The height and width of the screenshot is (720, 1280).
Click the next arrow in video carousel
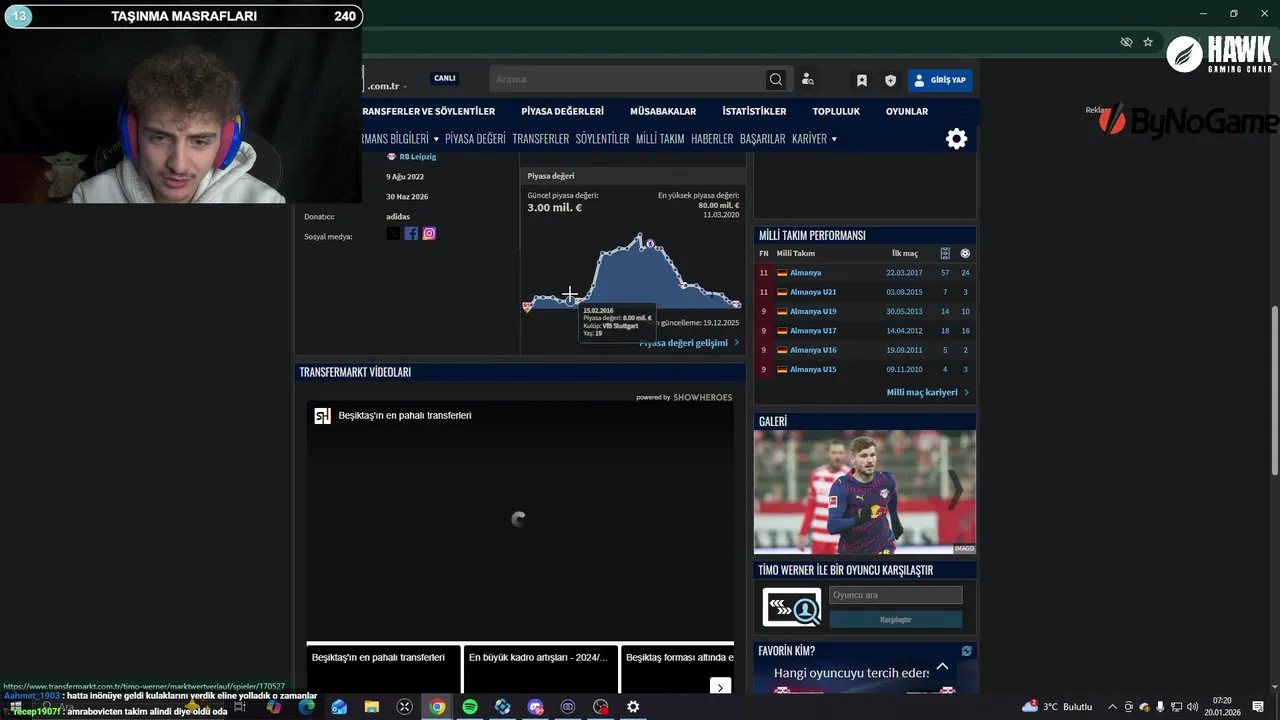pyautogui.click(x=720, y=686)
